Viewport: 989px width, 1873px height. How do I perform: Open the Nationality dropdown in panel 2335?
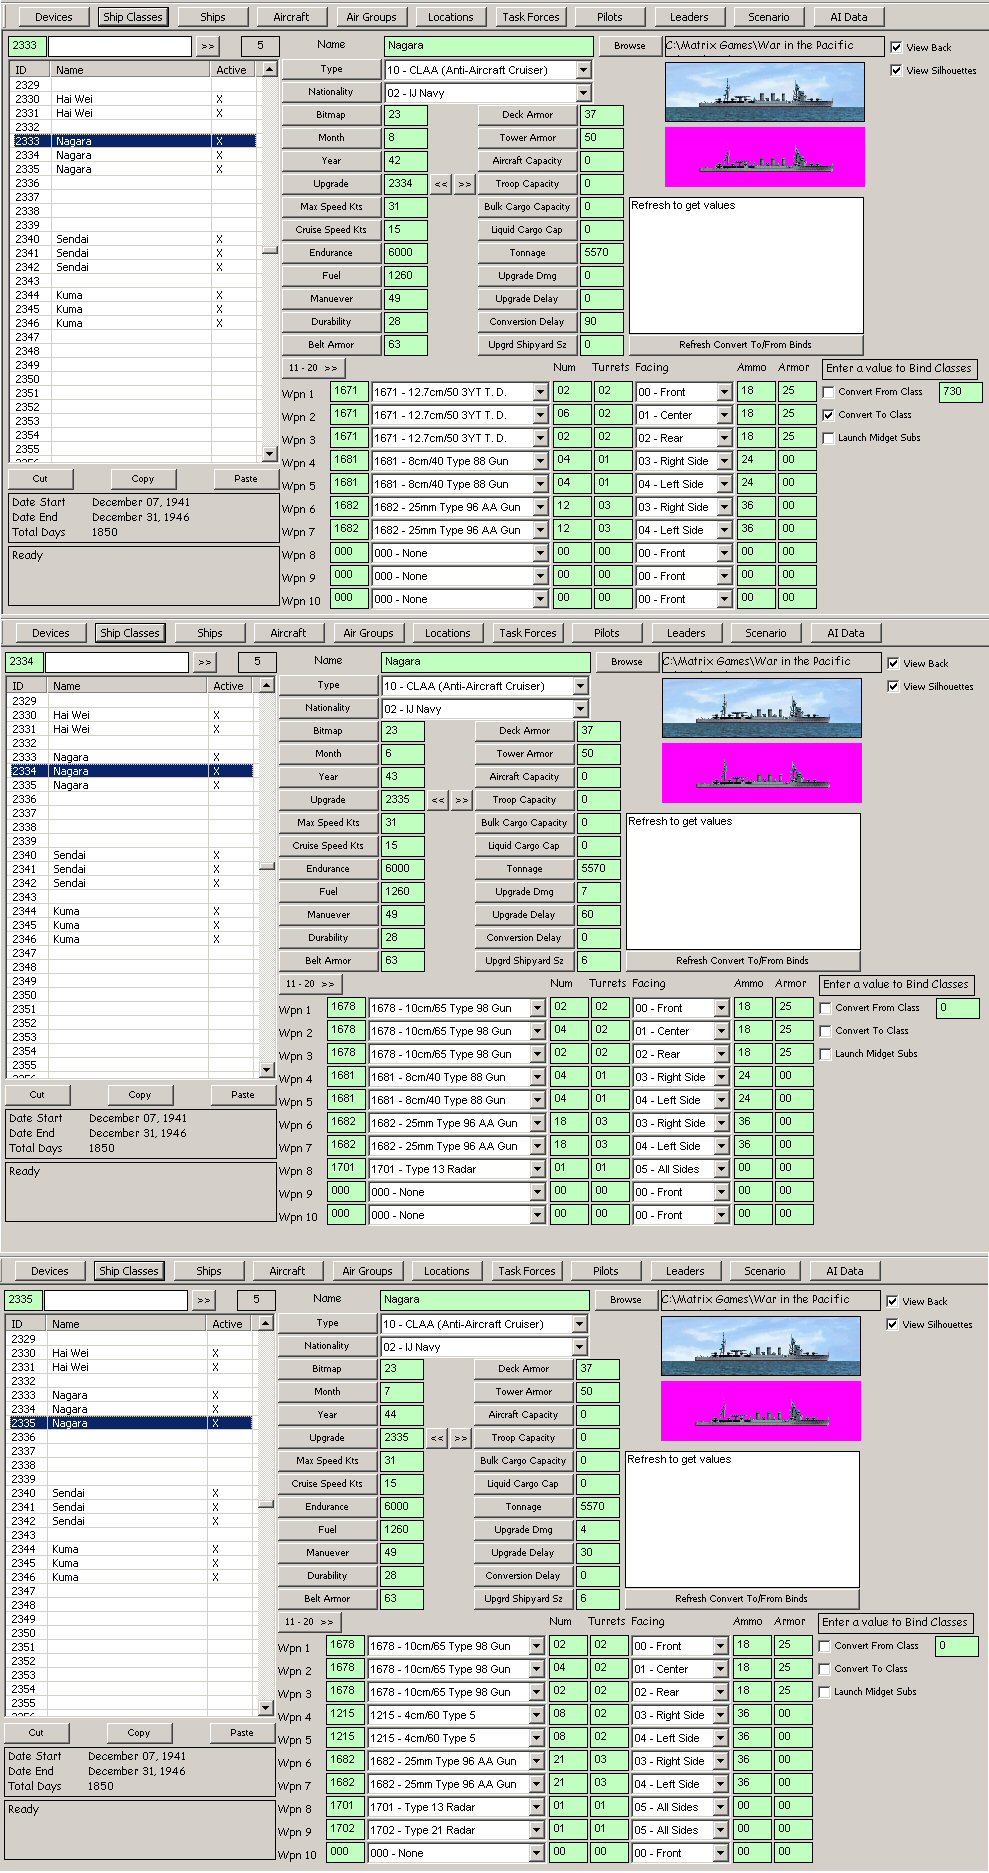point(580,1347)
